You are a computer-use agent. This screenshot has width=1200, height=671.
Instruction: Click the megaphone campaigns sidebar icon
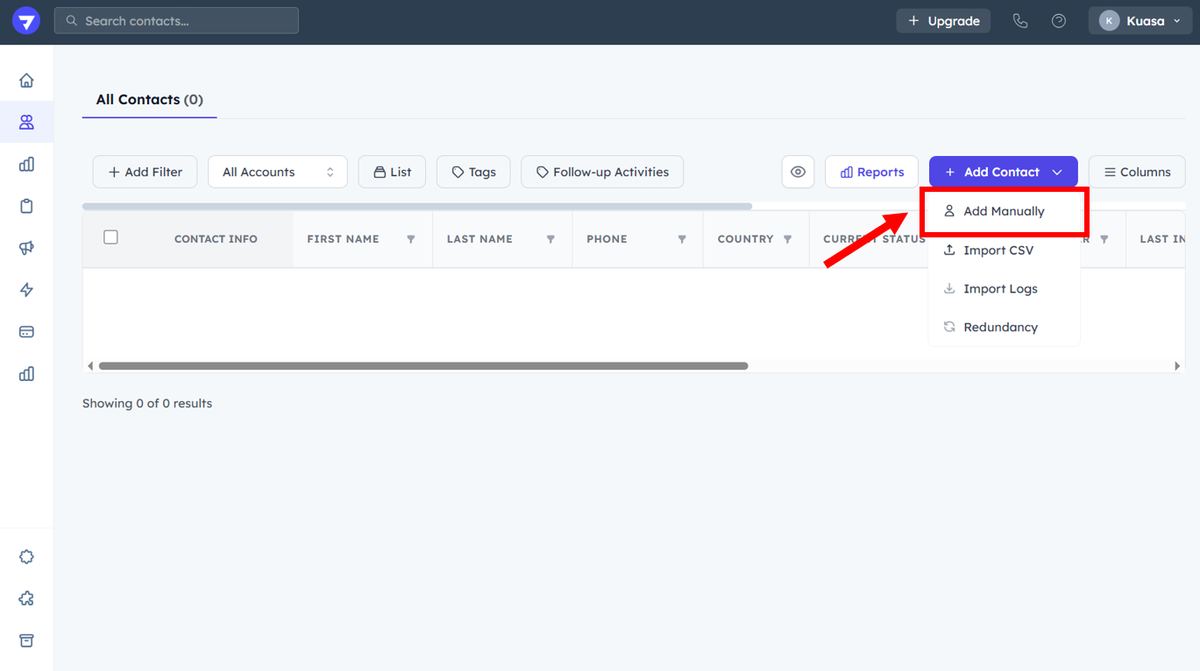[x=27, y=248]
